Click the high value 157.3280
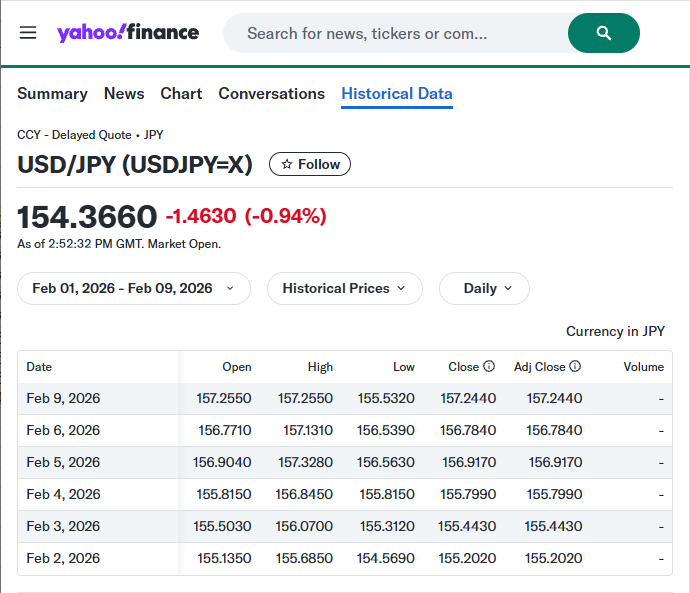This screenshot has height=593, width=690. (305, 462)
